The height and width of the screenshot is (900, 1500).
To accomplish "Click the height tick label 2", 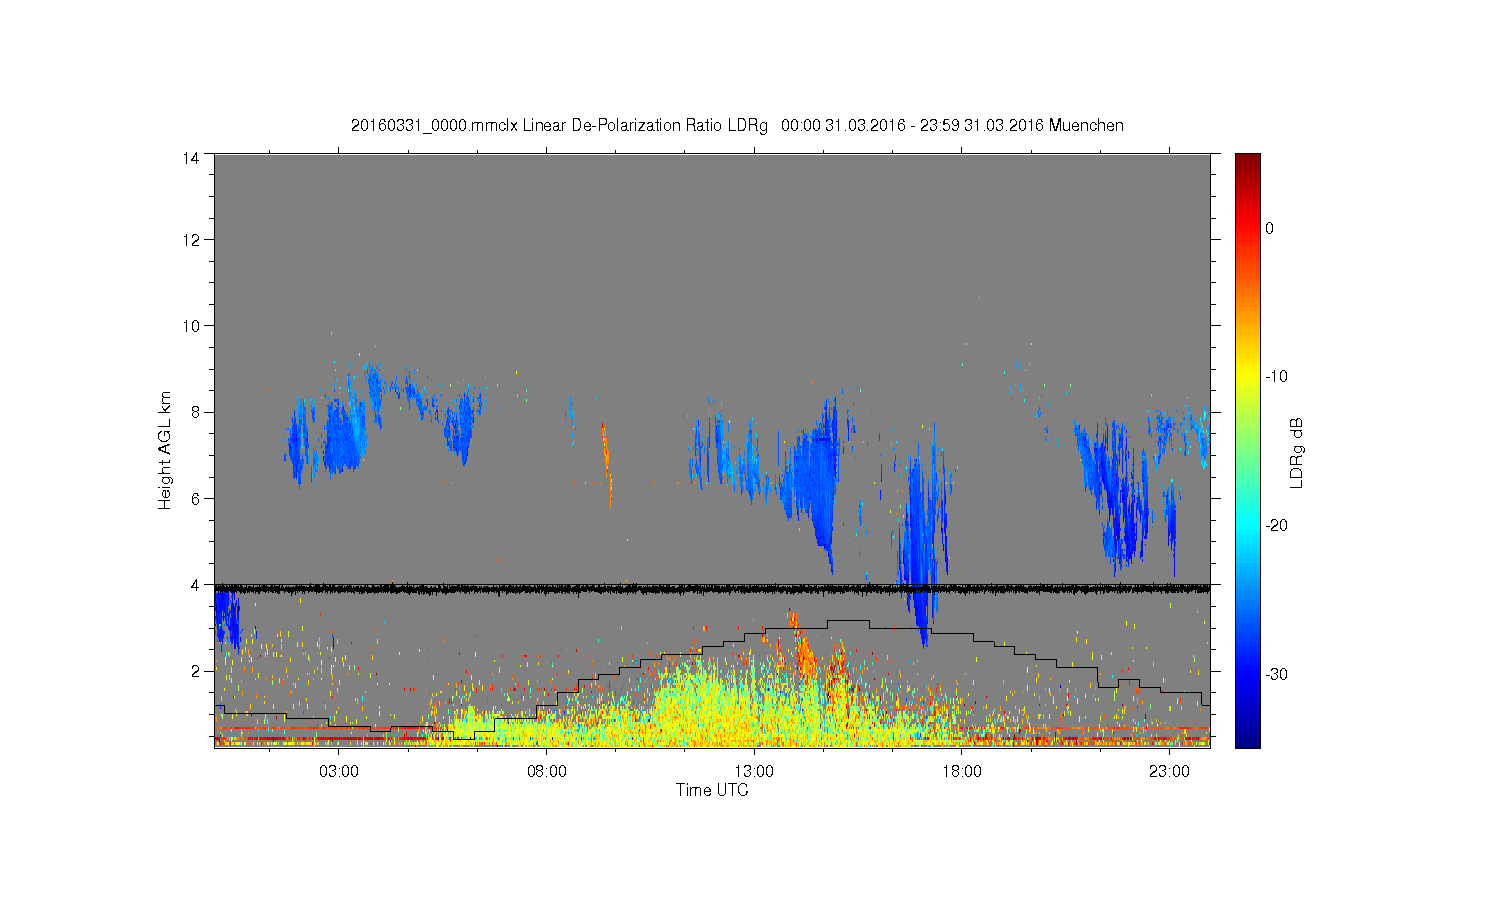I will point(194,671).
